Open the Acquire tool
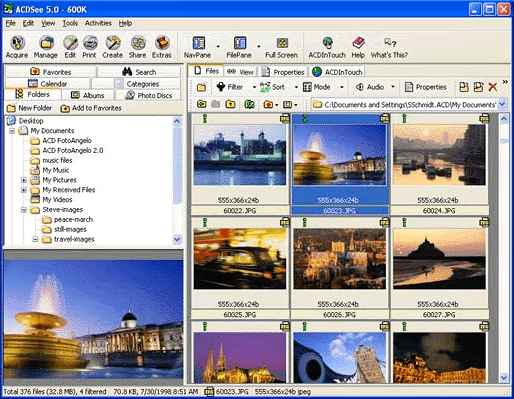Screen dimensions: 514x399 tap(17, 47)
